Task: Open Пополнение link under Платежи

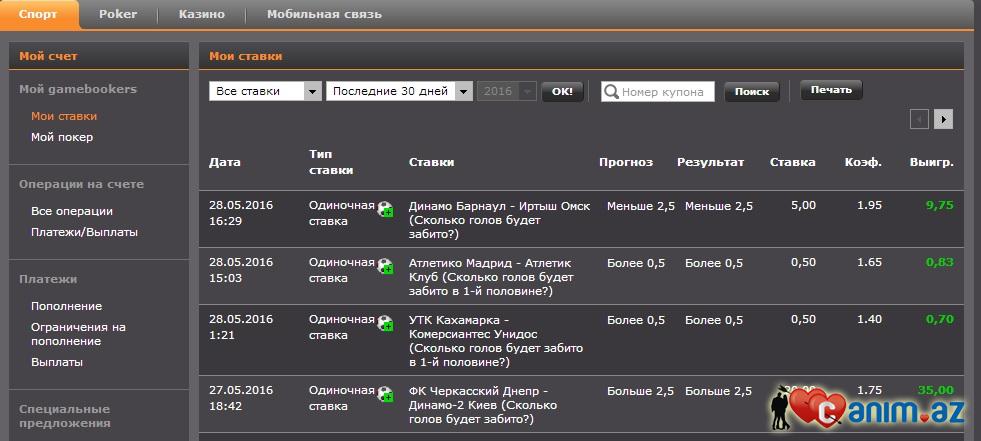Action: point(66,306)
